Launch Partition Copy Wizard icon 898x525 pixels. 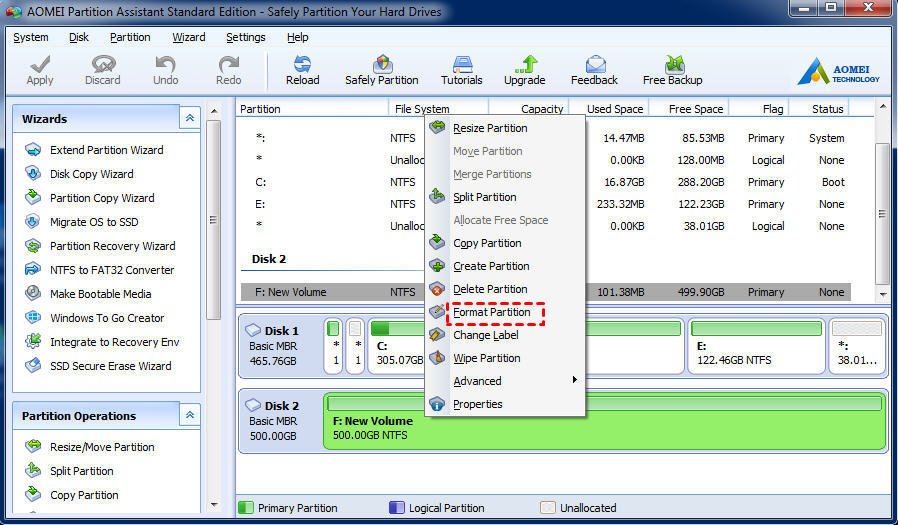point(33,198)
